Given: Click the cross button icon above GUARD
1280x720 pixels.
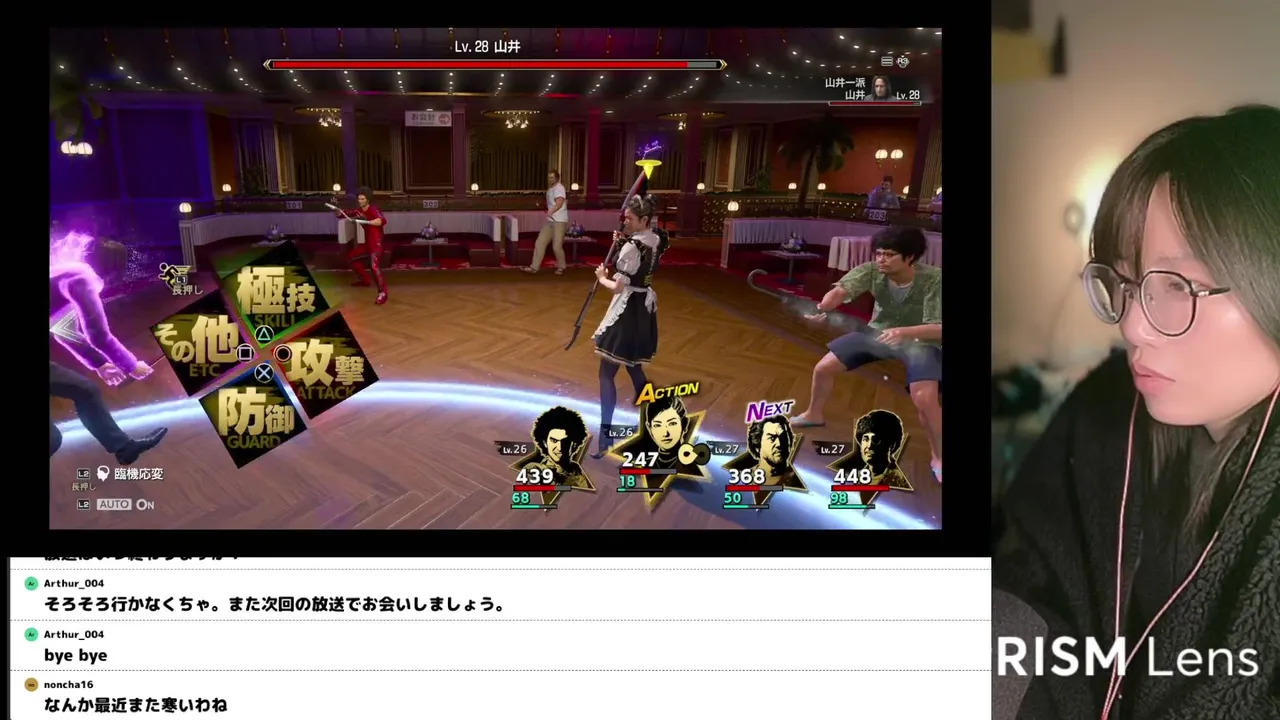Looking at the screenshot, I should coord(263,373).
